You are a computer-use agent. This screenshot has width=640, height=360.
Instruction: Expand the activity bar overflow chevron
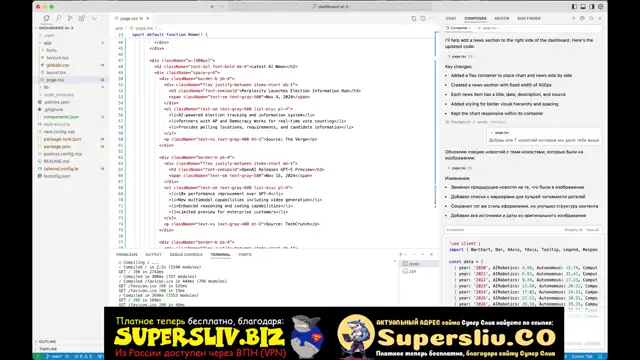94,18
